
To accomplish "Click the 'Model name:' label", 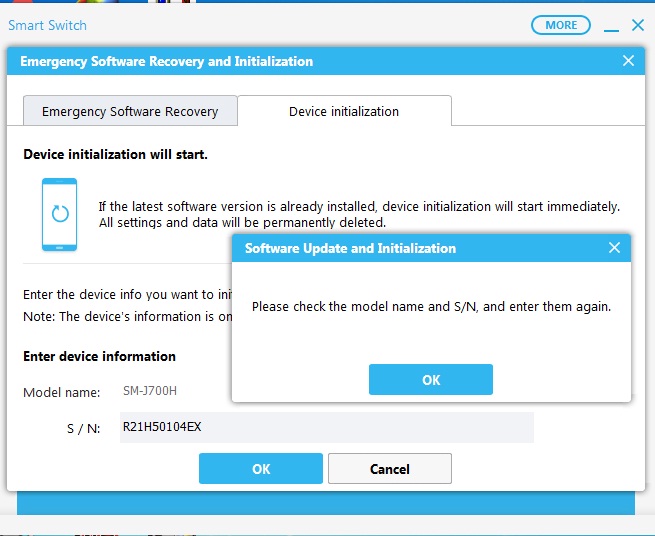I will click(x=62, y=392).
